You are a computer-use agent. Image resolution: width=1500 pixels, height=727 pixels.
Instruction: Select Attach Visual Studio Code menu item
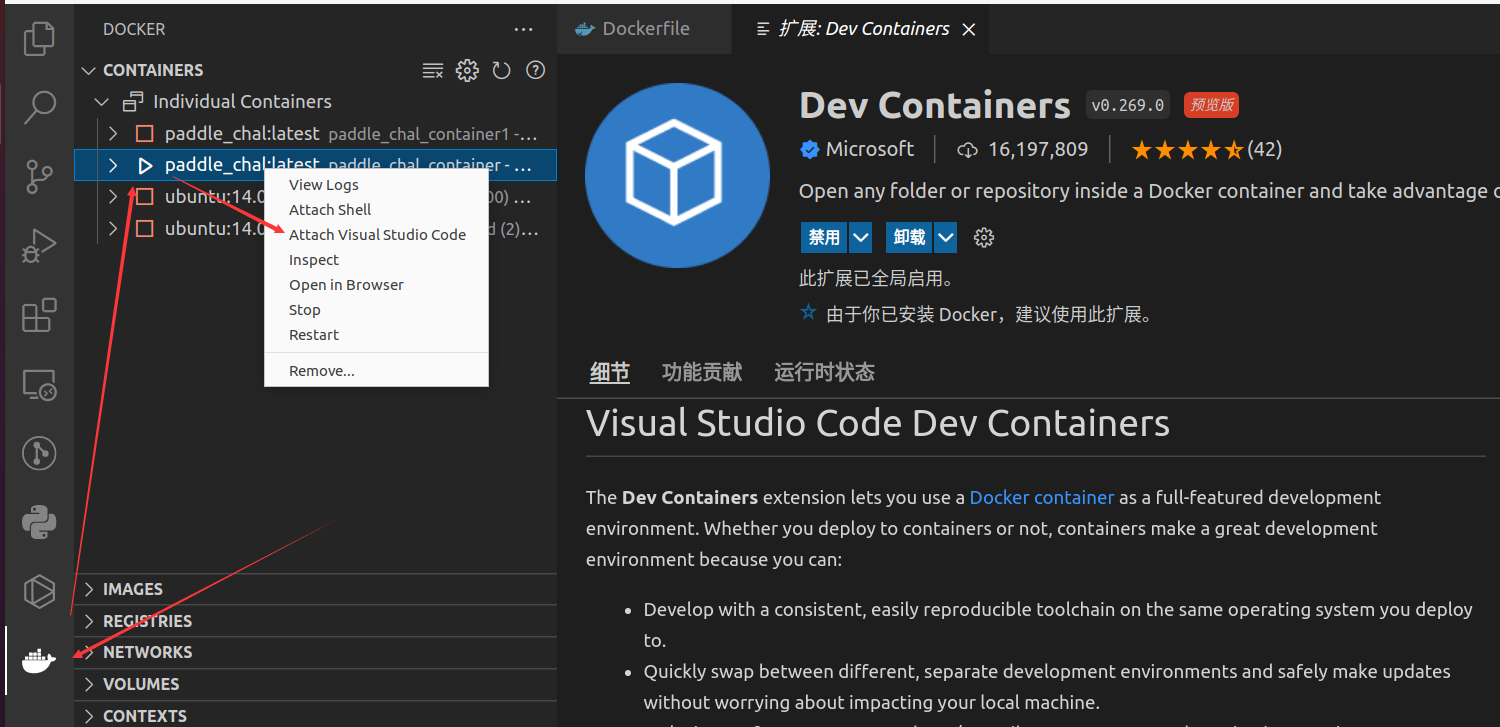[x=377, y=235]
